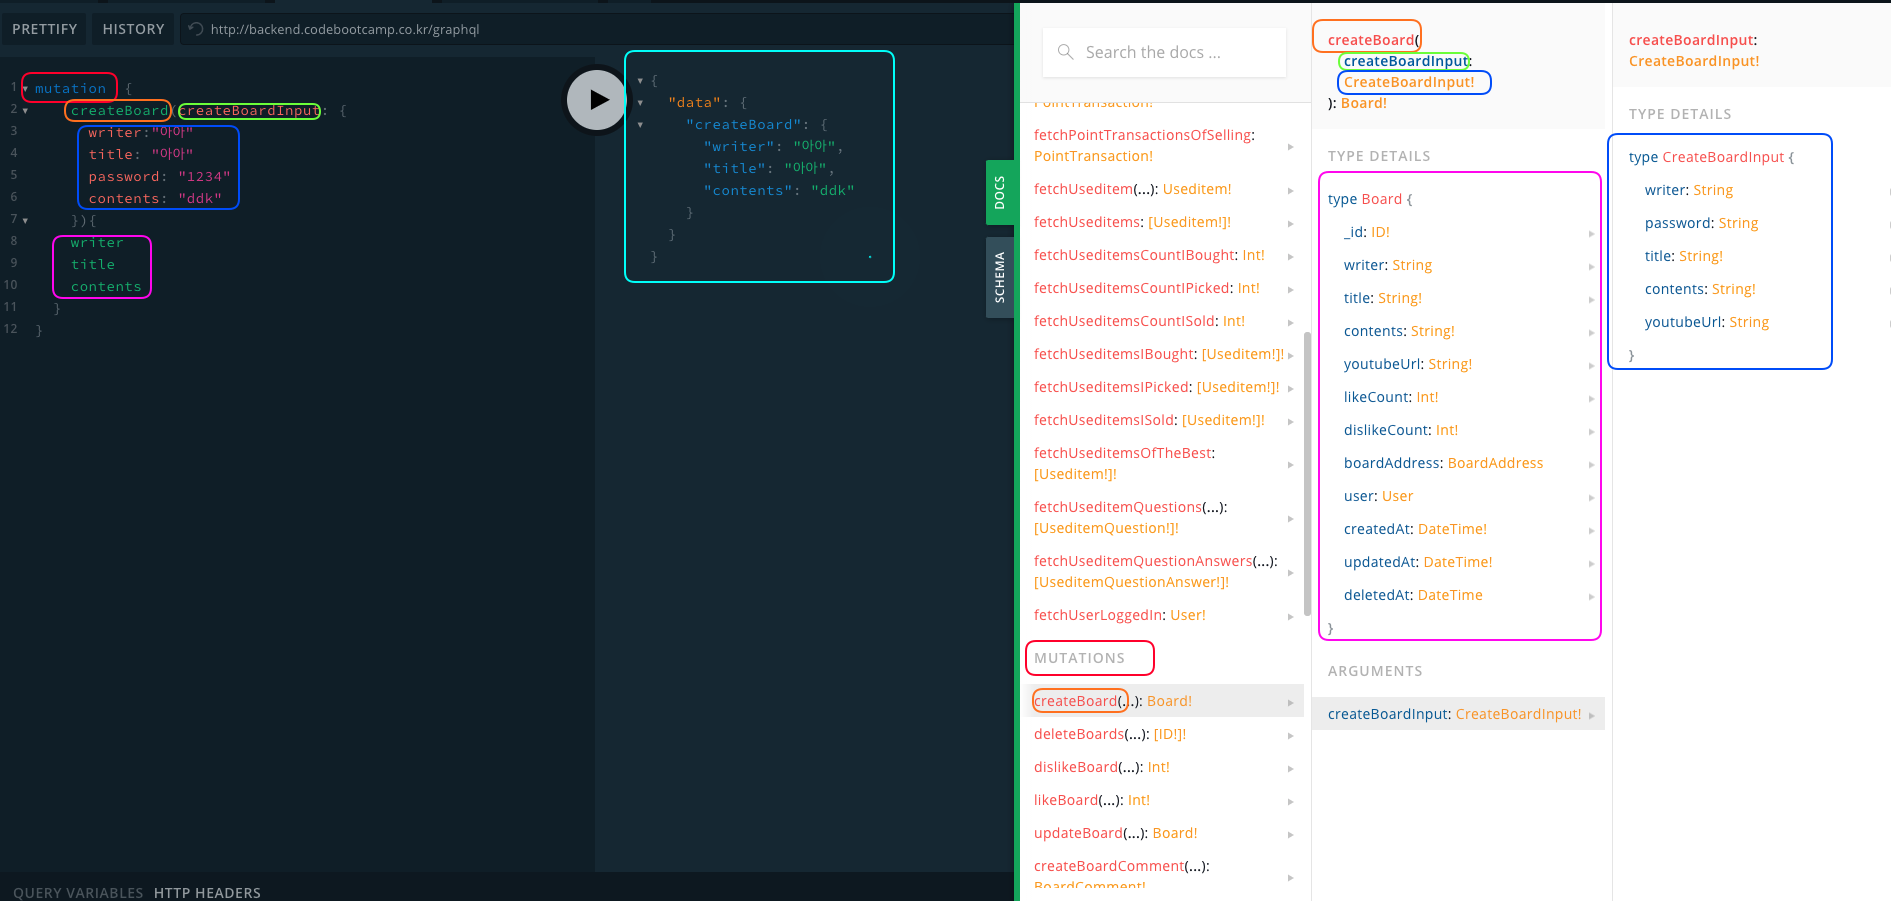Click the reload schema icon beside URL

click(197, 29)
